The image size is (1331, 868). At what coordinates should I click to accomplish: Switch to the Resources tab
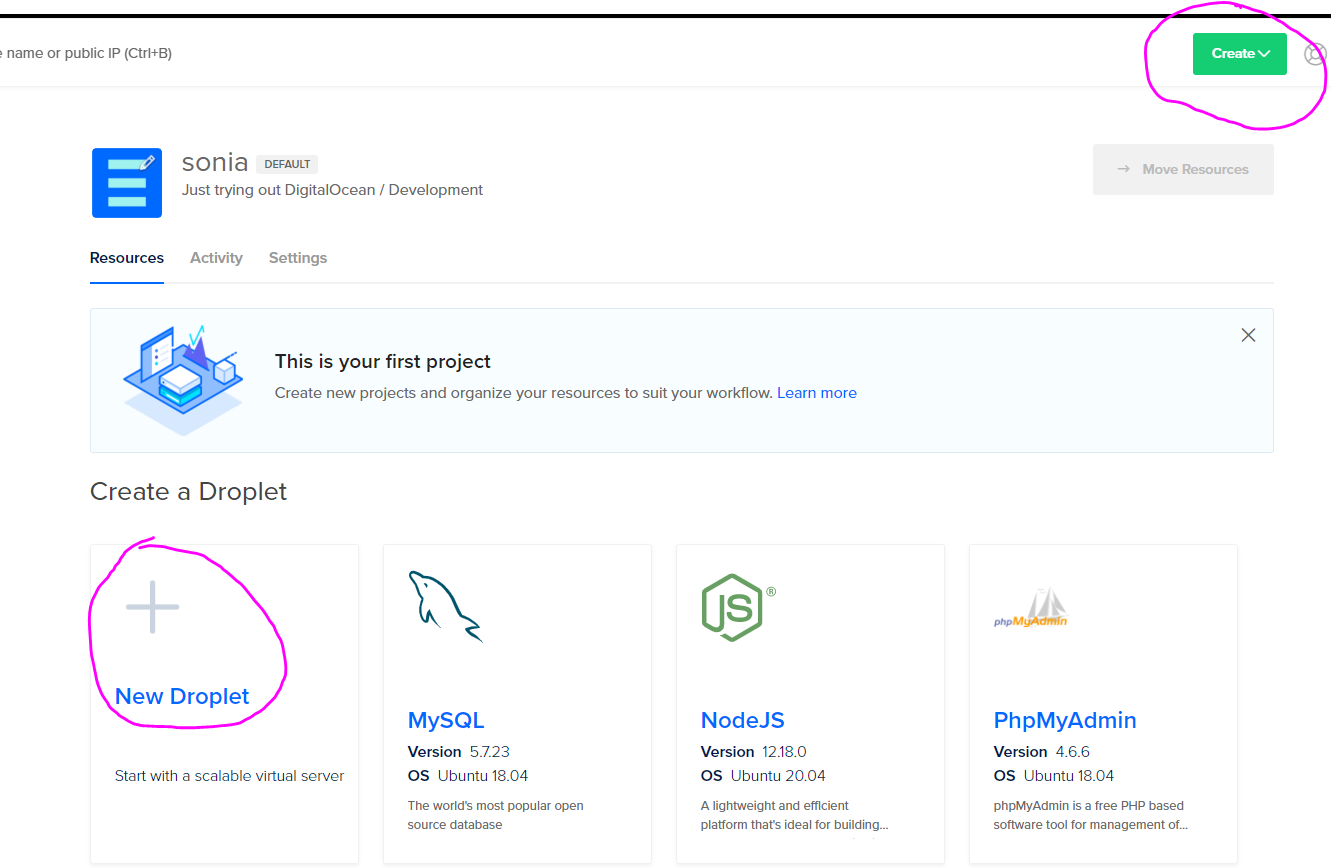pos(127,258)
